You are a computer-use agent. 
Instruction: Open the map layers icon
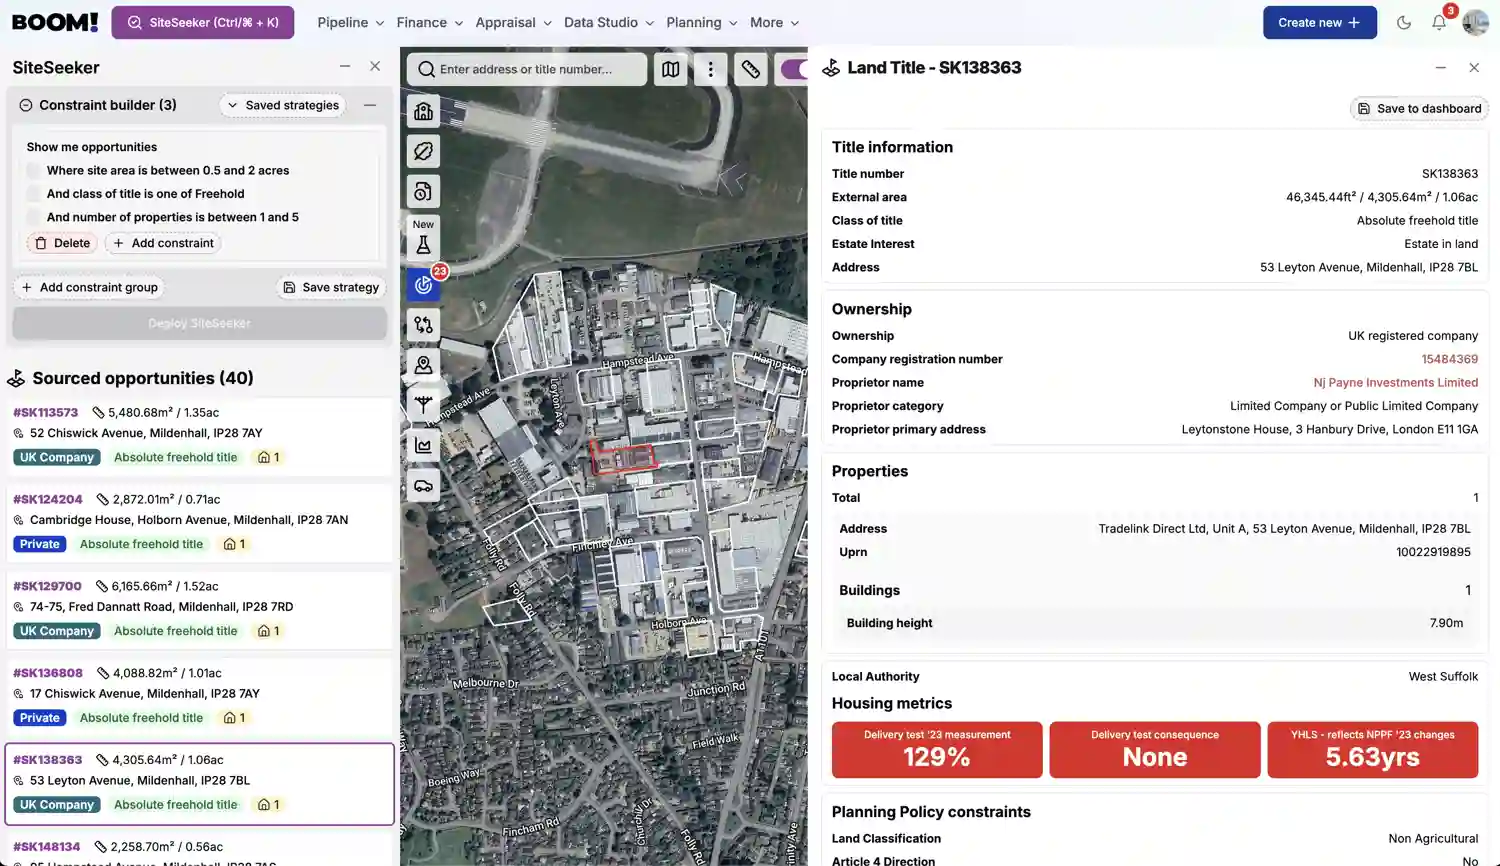(x=671, y=69)
